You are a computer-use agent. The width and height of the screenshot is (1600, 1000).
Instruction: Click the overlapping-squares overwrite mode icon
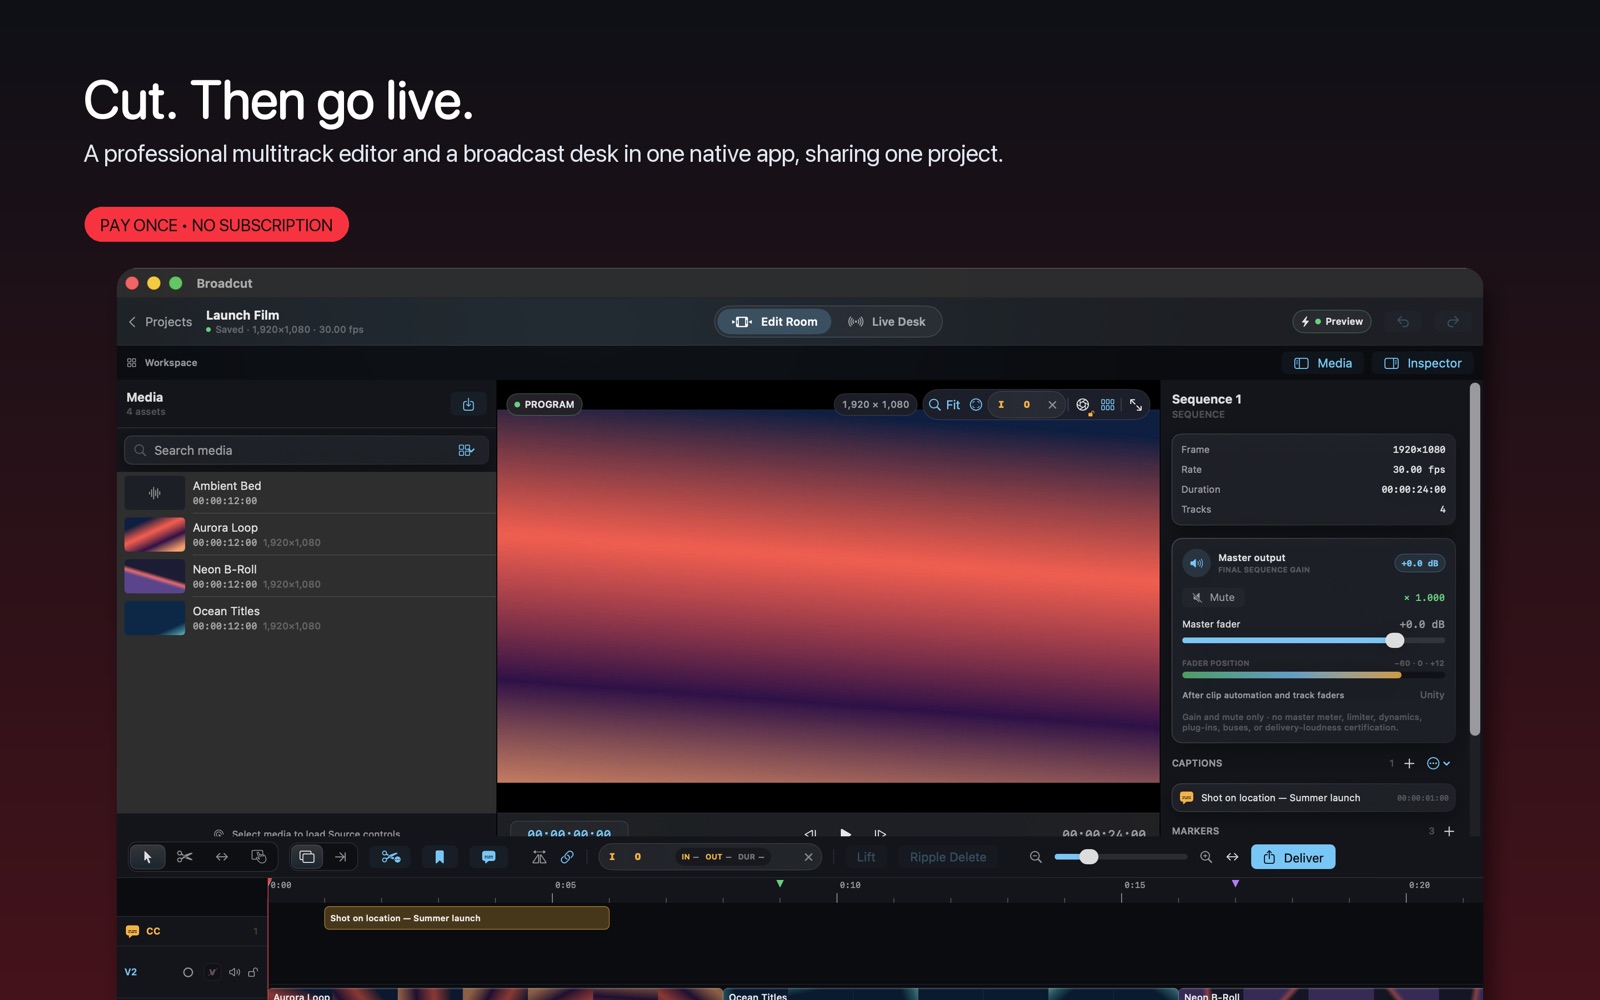(x=307, y=857)
